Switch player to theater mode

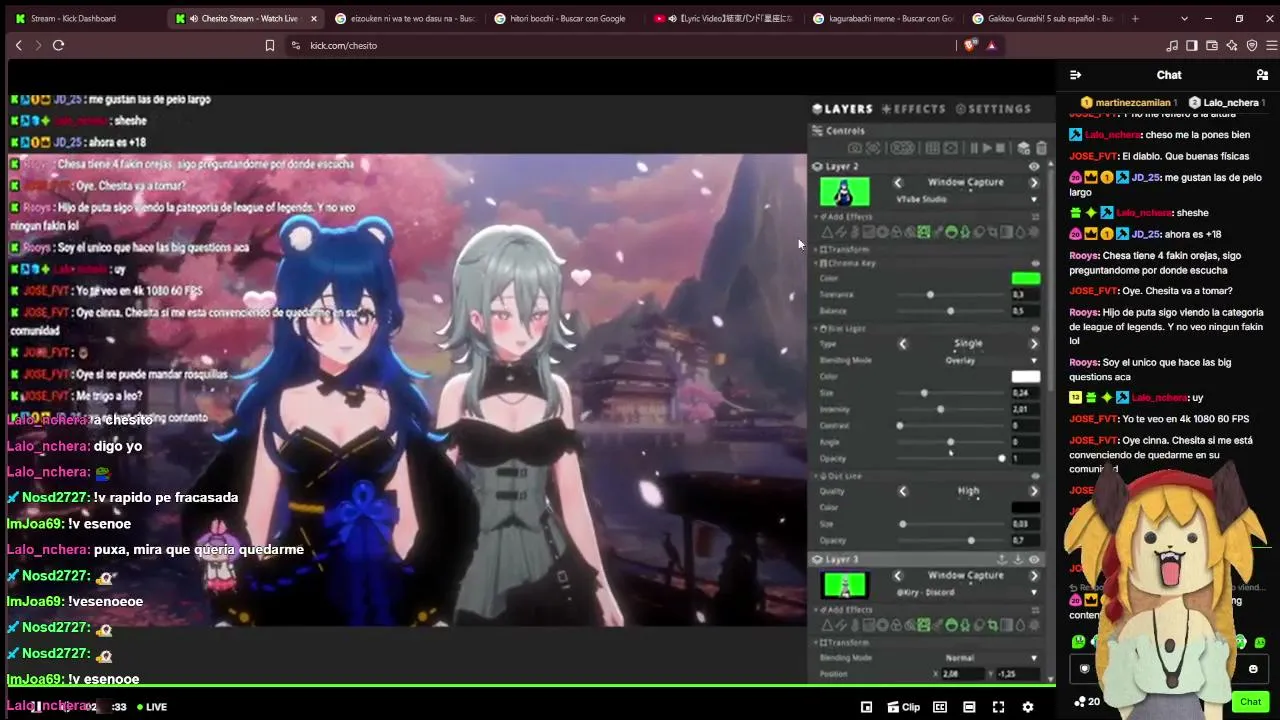[969, 707]
